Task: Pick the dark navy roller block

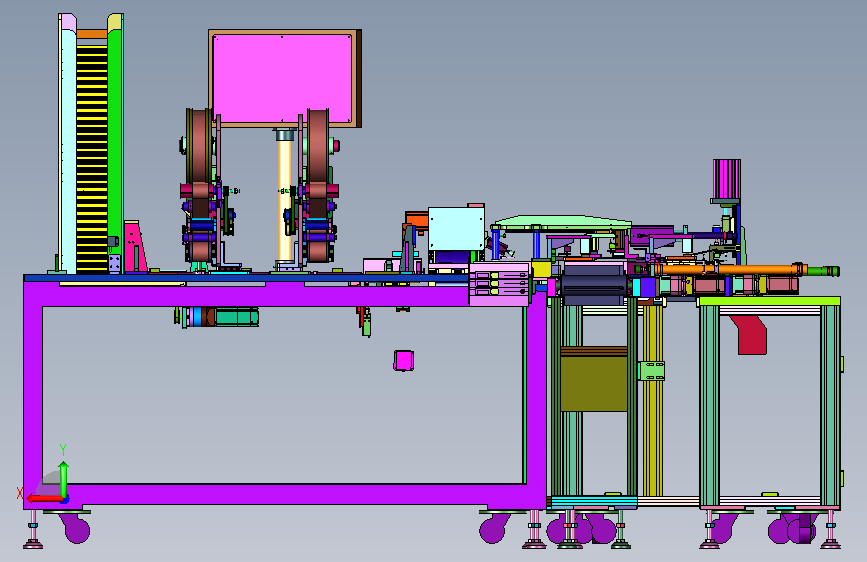Action: point(594,284)
